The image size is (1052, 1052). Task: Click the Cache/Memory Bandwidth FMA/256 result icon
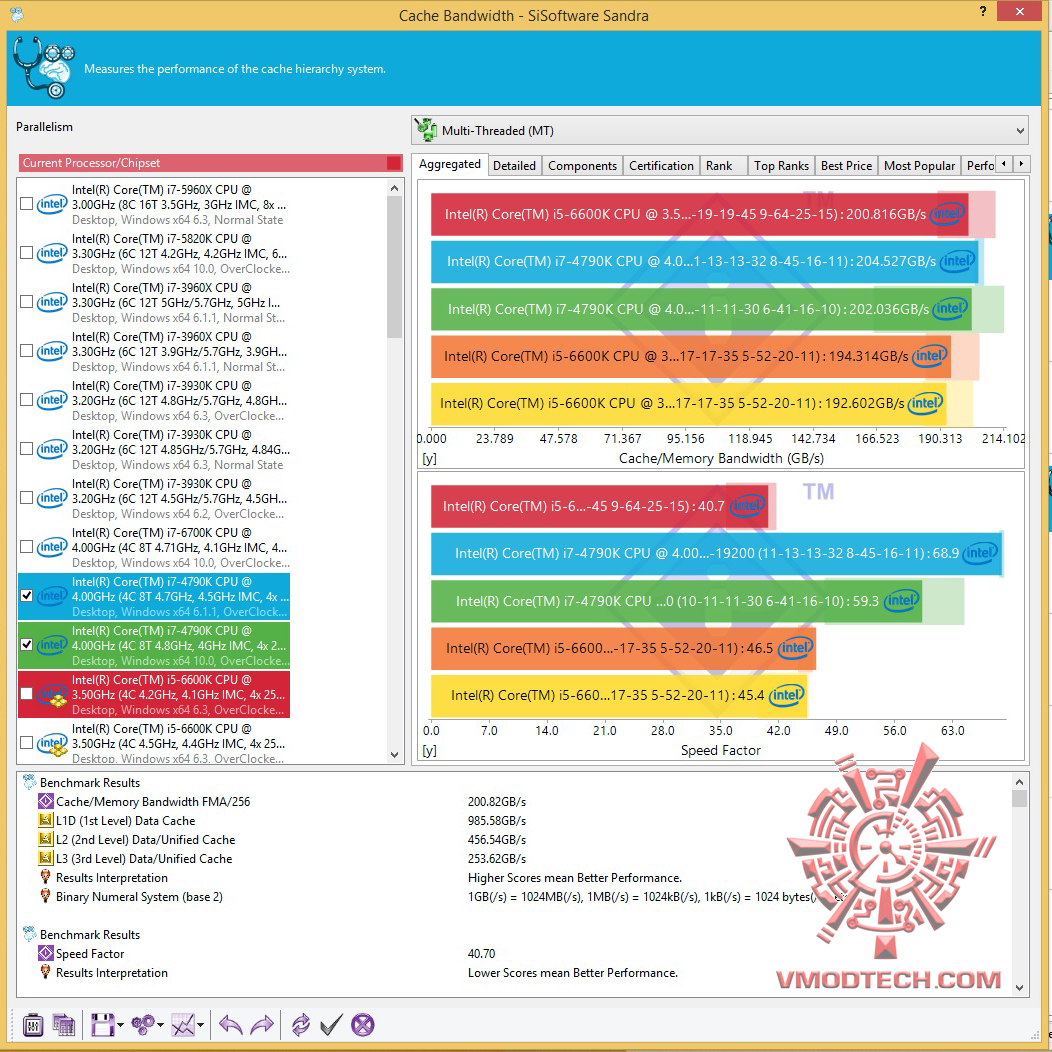46,801
